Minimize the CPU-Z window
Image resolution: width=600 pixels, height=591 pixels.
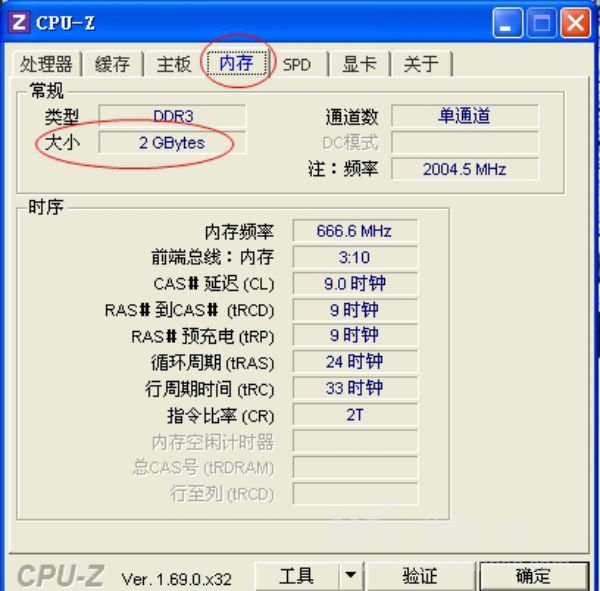point(507,23)
